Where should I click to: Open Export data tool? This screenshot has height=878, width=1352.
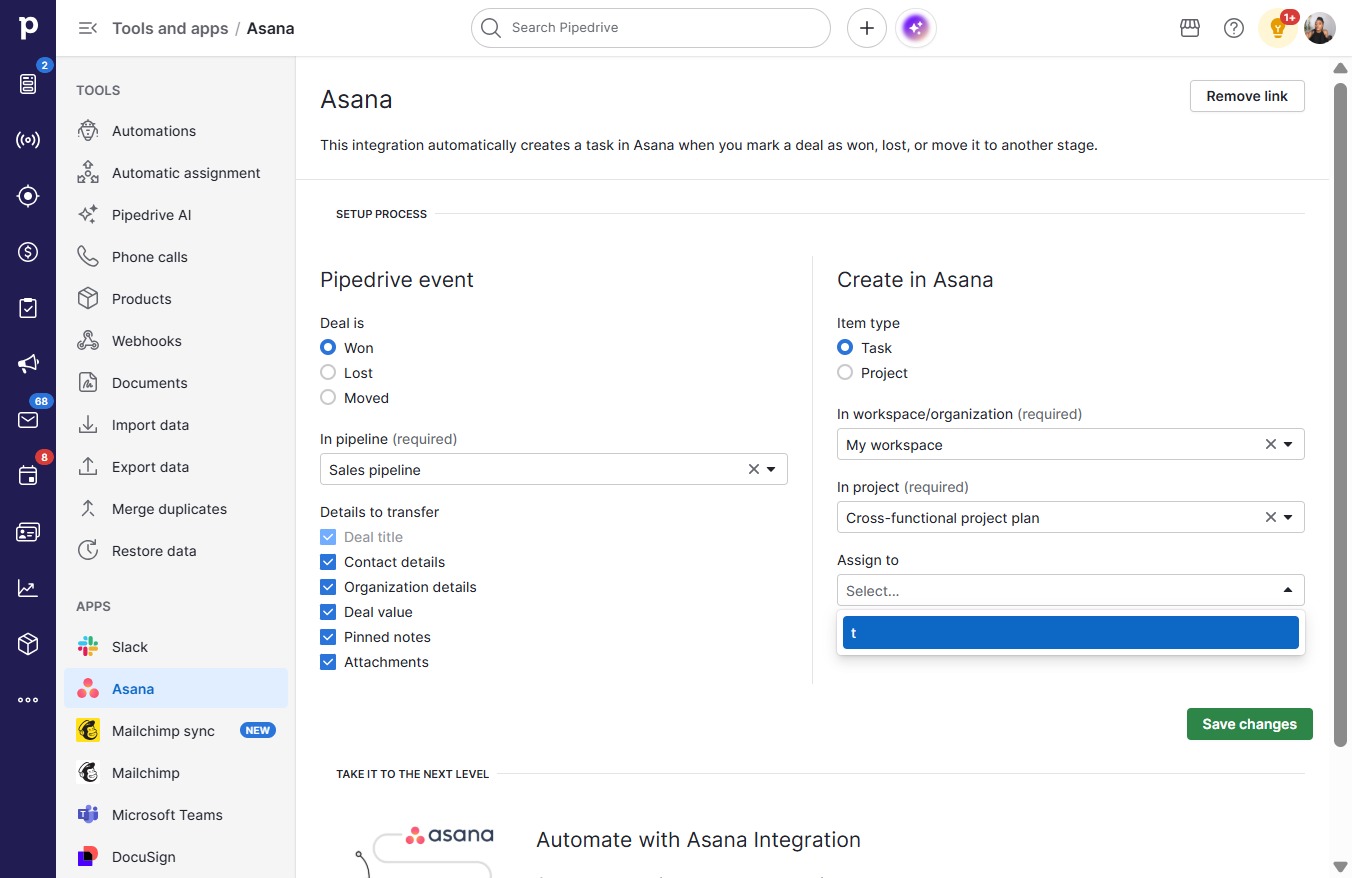pos(176,467)
